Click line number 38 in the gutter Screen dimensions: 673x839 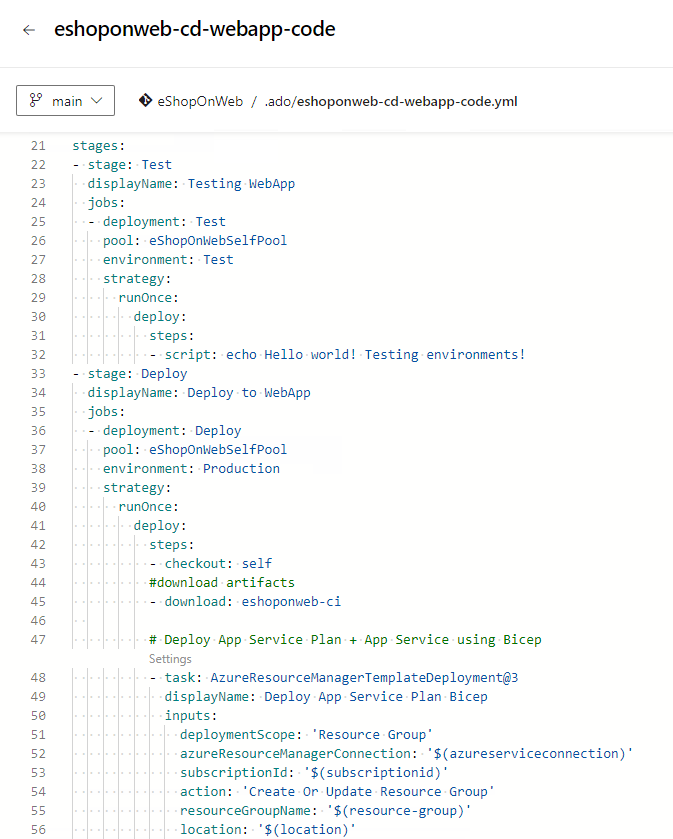[x=38, y=469]
